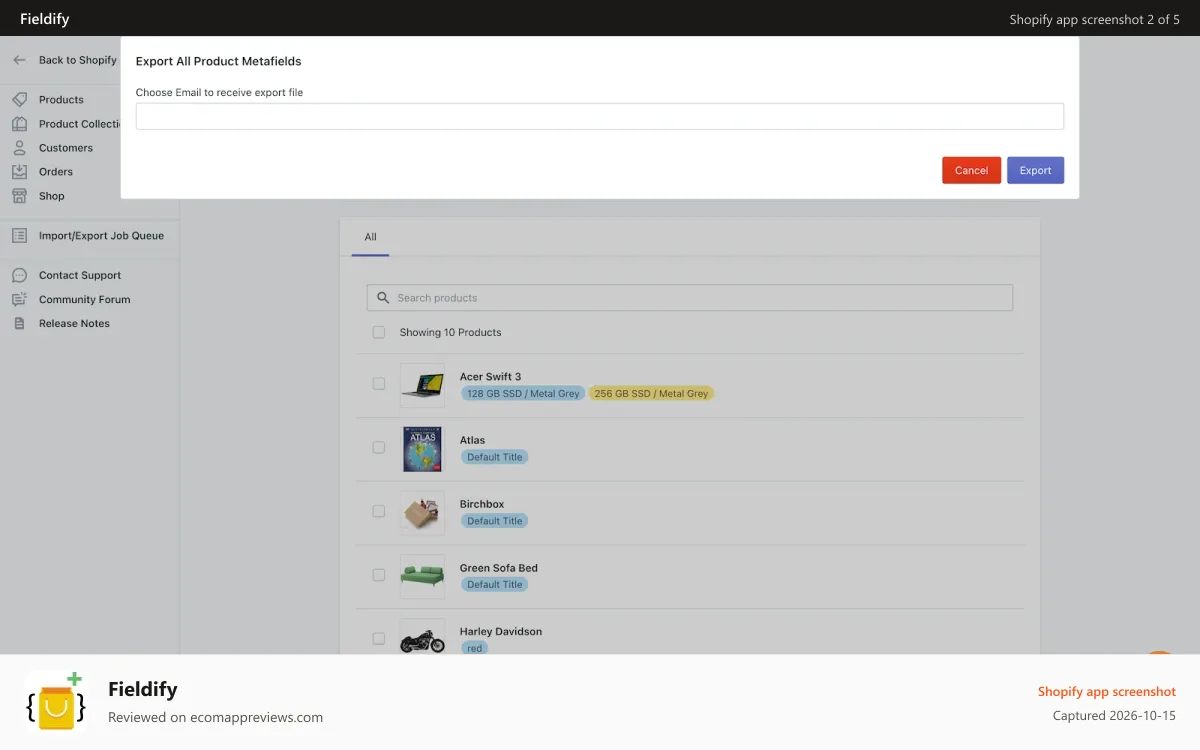Check the Birchbox product checkbox
Viewport: 1200px width, 750px height.
pyautogui.click(x=379, y=511)
